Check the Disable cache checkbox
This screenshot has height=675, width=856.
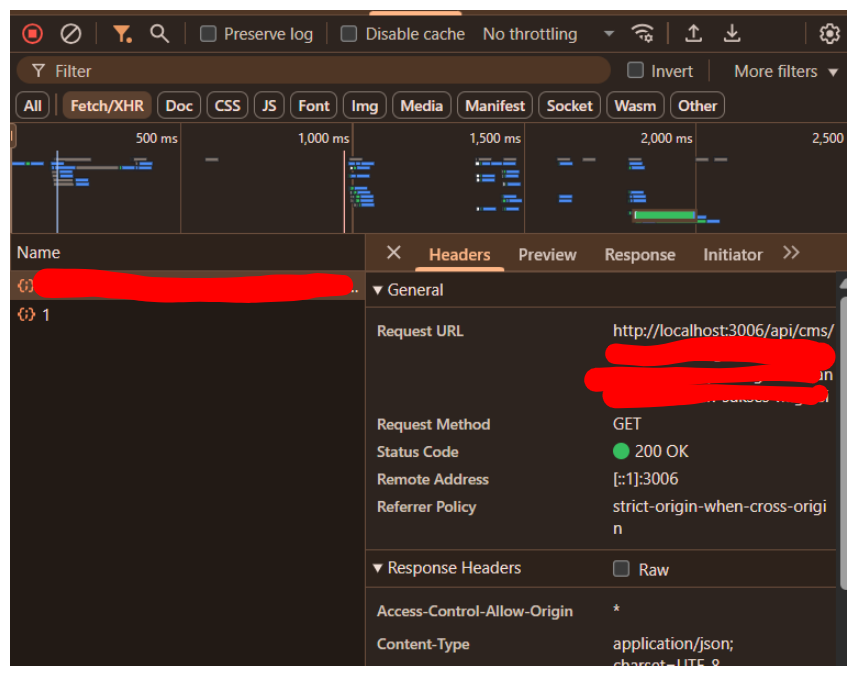349,34
